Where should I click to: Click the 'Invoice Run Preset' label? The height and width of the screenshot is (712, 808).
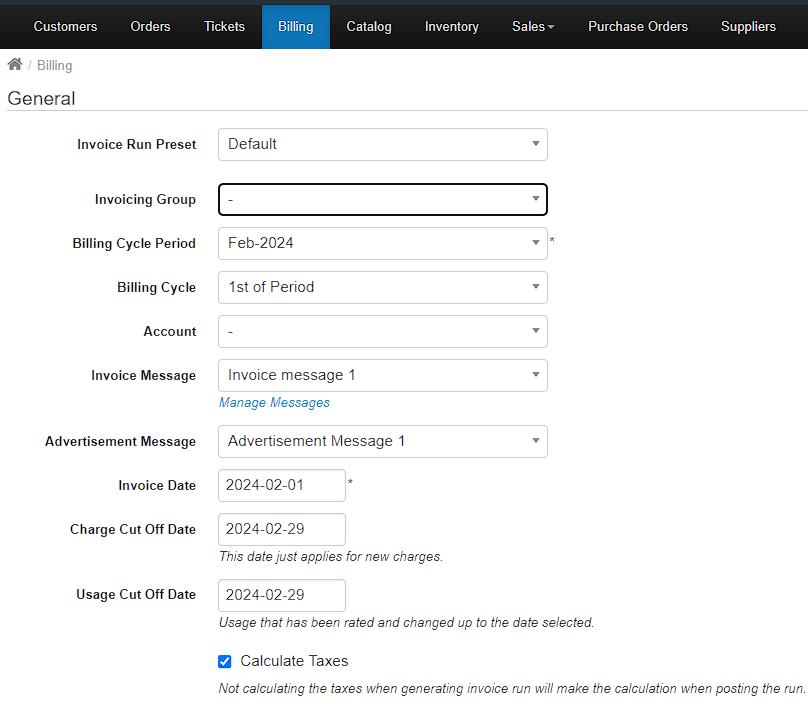click(x=137, y=144)
